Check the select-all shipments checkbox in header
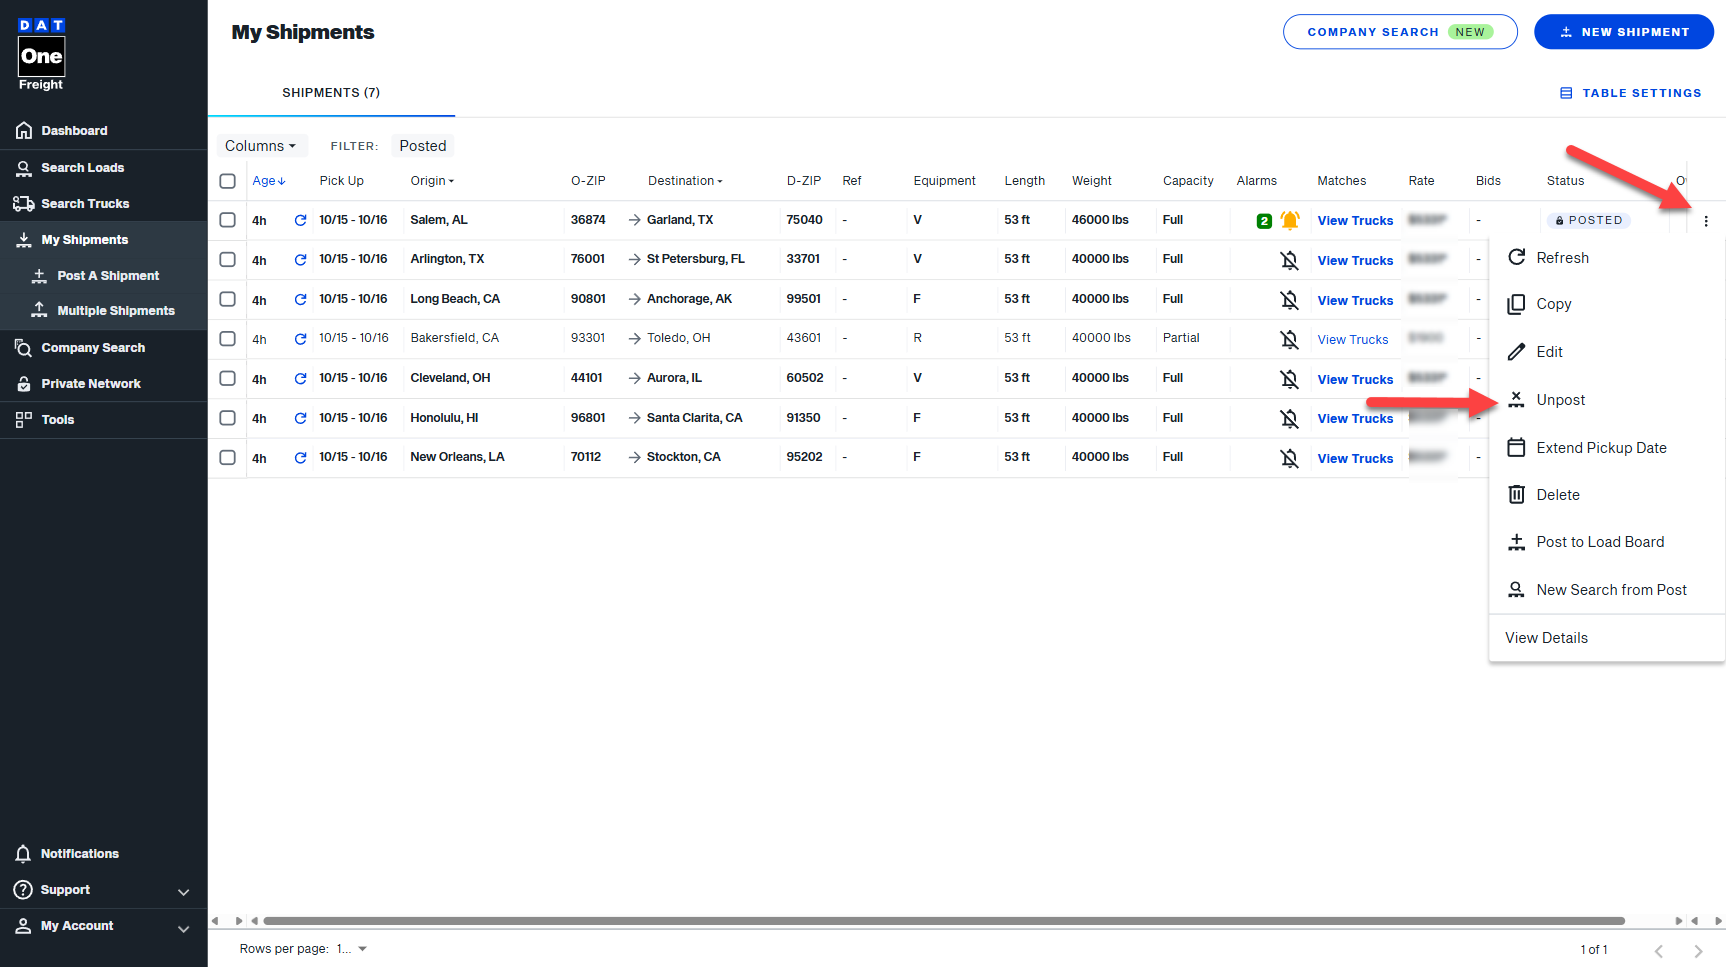1726x967 pixels. [x=228, y=181]
